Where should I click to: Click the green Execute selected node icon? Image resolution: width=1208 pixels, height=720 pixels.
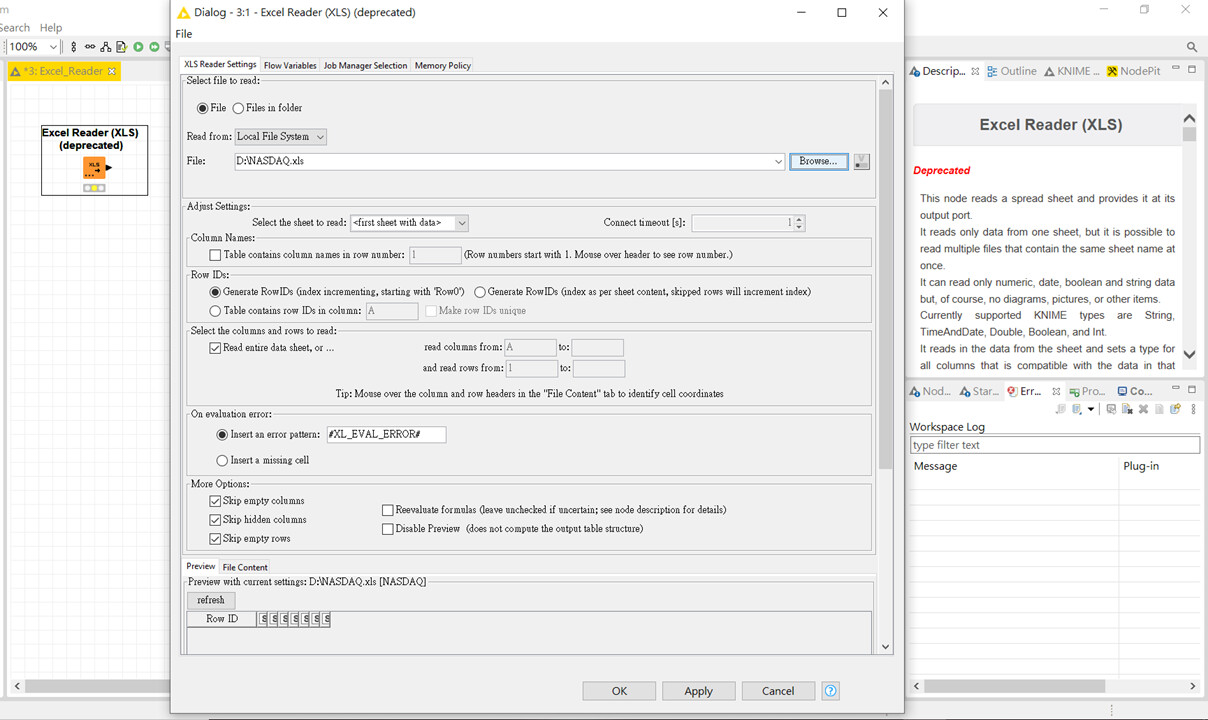coord(138,47)
